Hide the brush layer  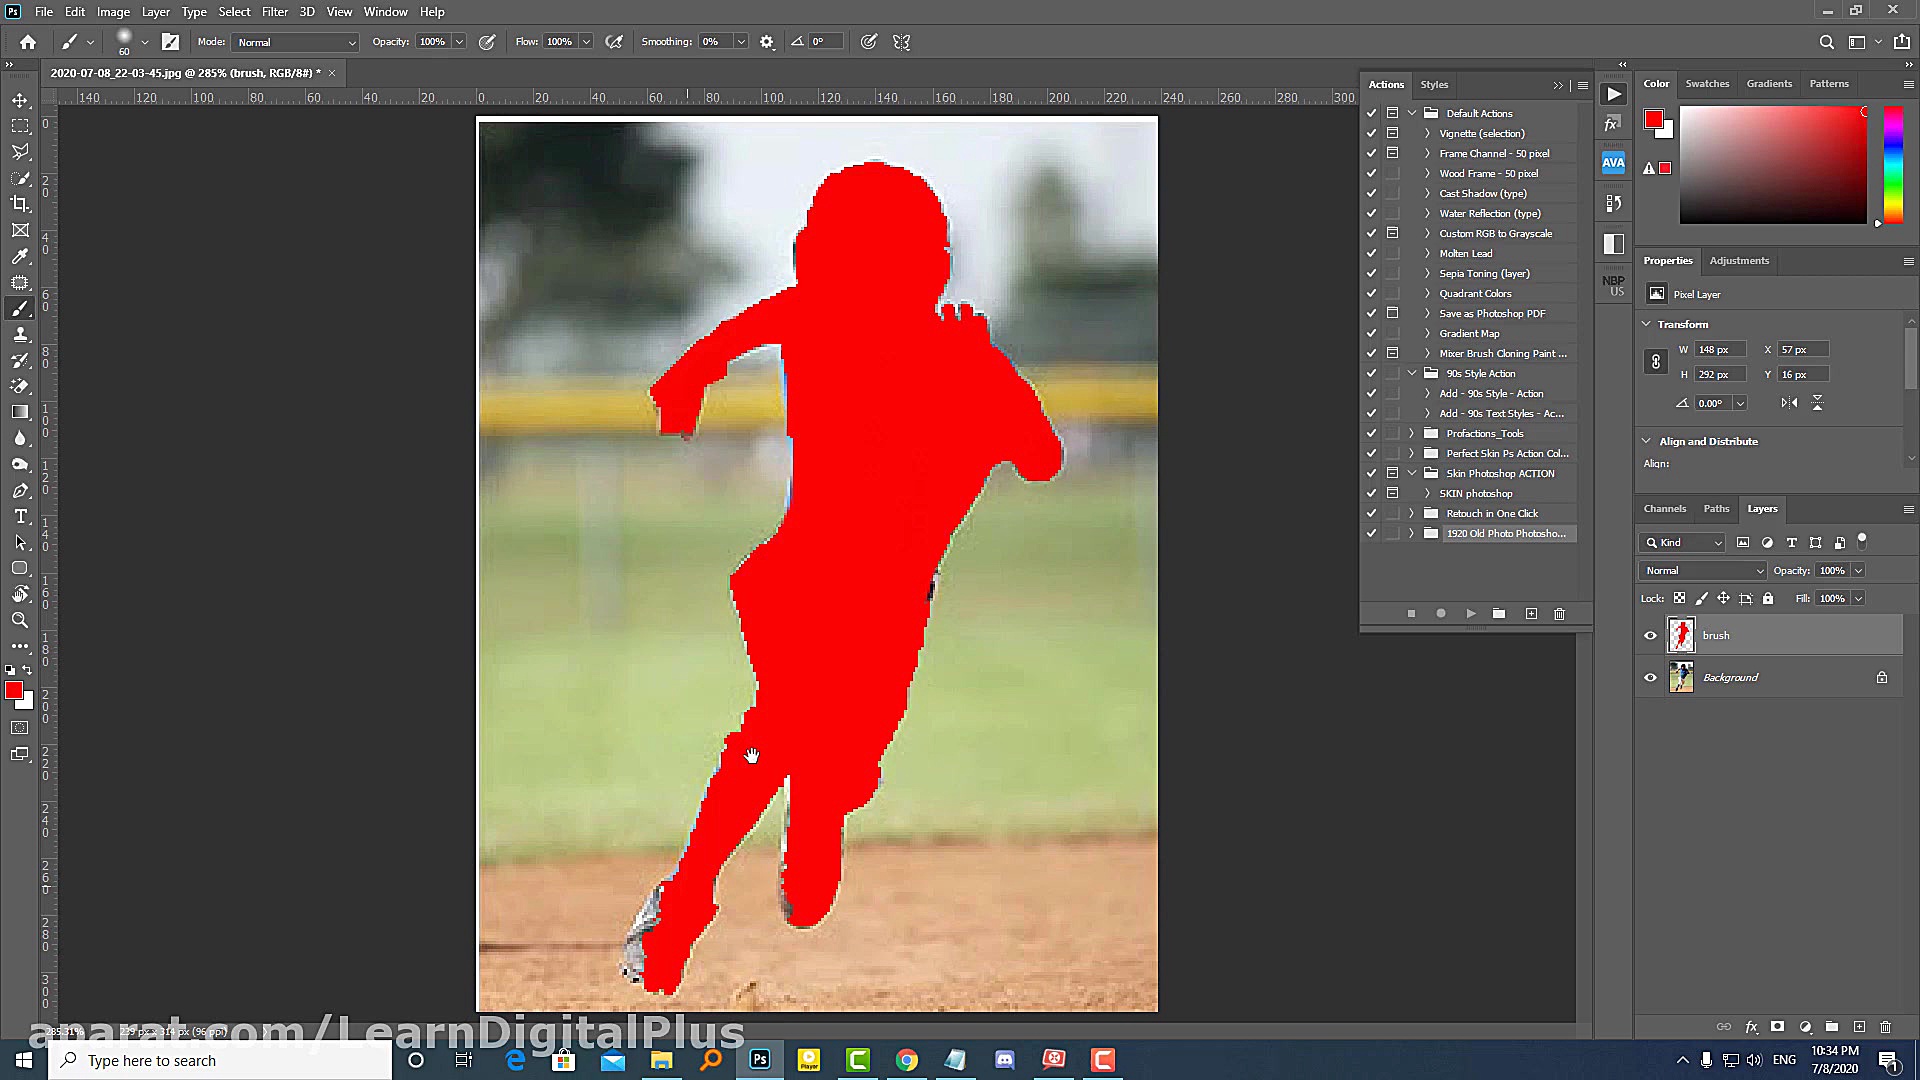[1650, 635]
